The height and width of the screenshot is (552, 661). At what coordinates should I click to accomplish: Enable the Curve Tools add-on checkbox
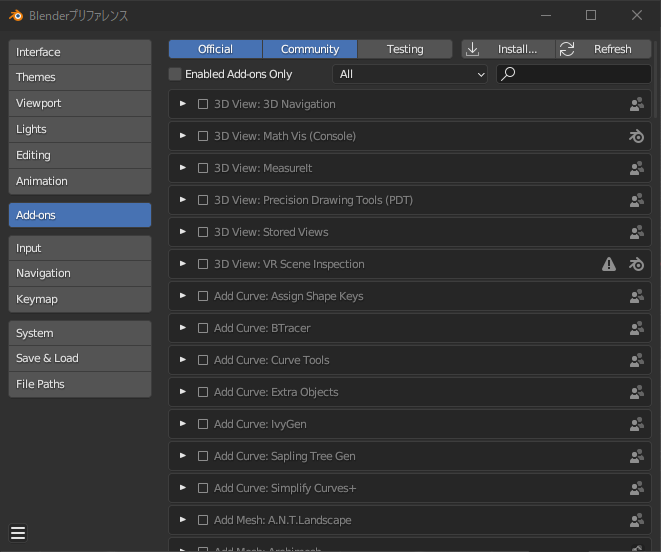pyautogui.click(x=203, y=360)
